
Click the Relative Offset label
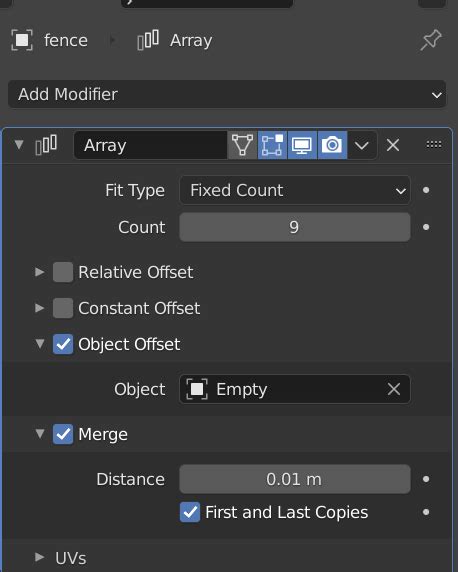click(x=136, y=272)
